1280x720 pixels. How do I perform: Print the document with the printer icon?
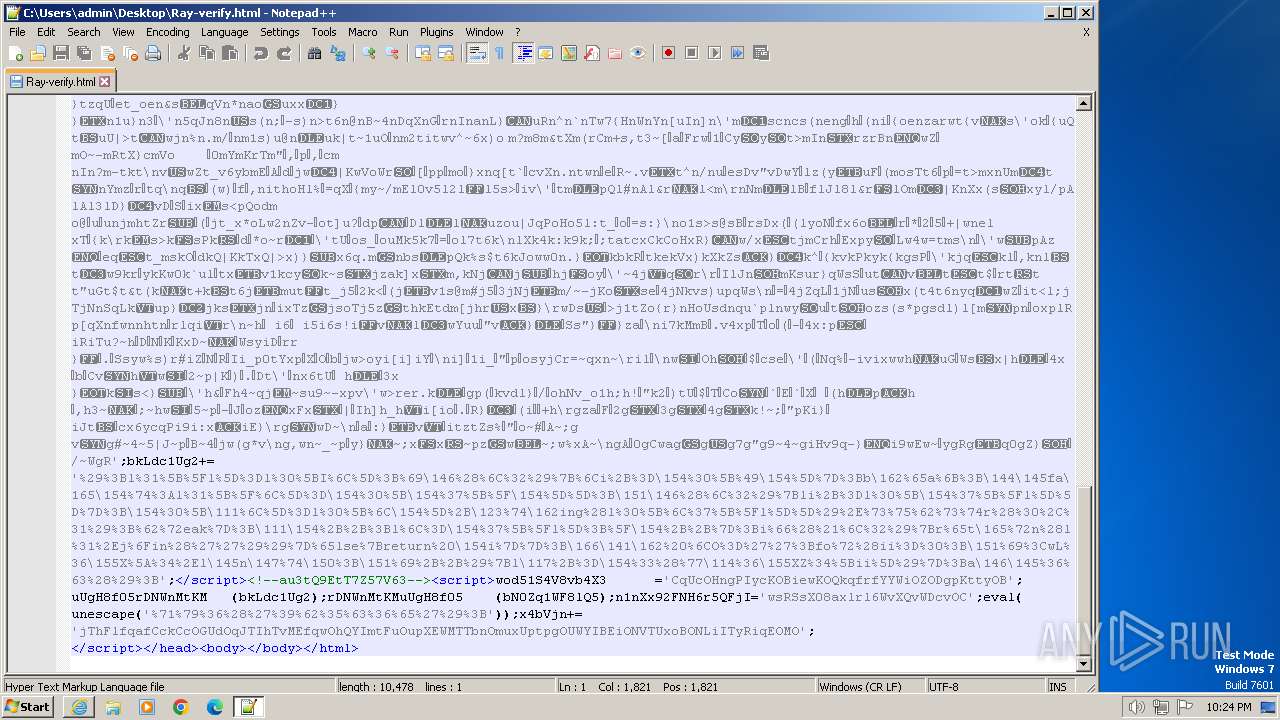click(x=153, y=53)
